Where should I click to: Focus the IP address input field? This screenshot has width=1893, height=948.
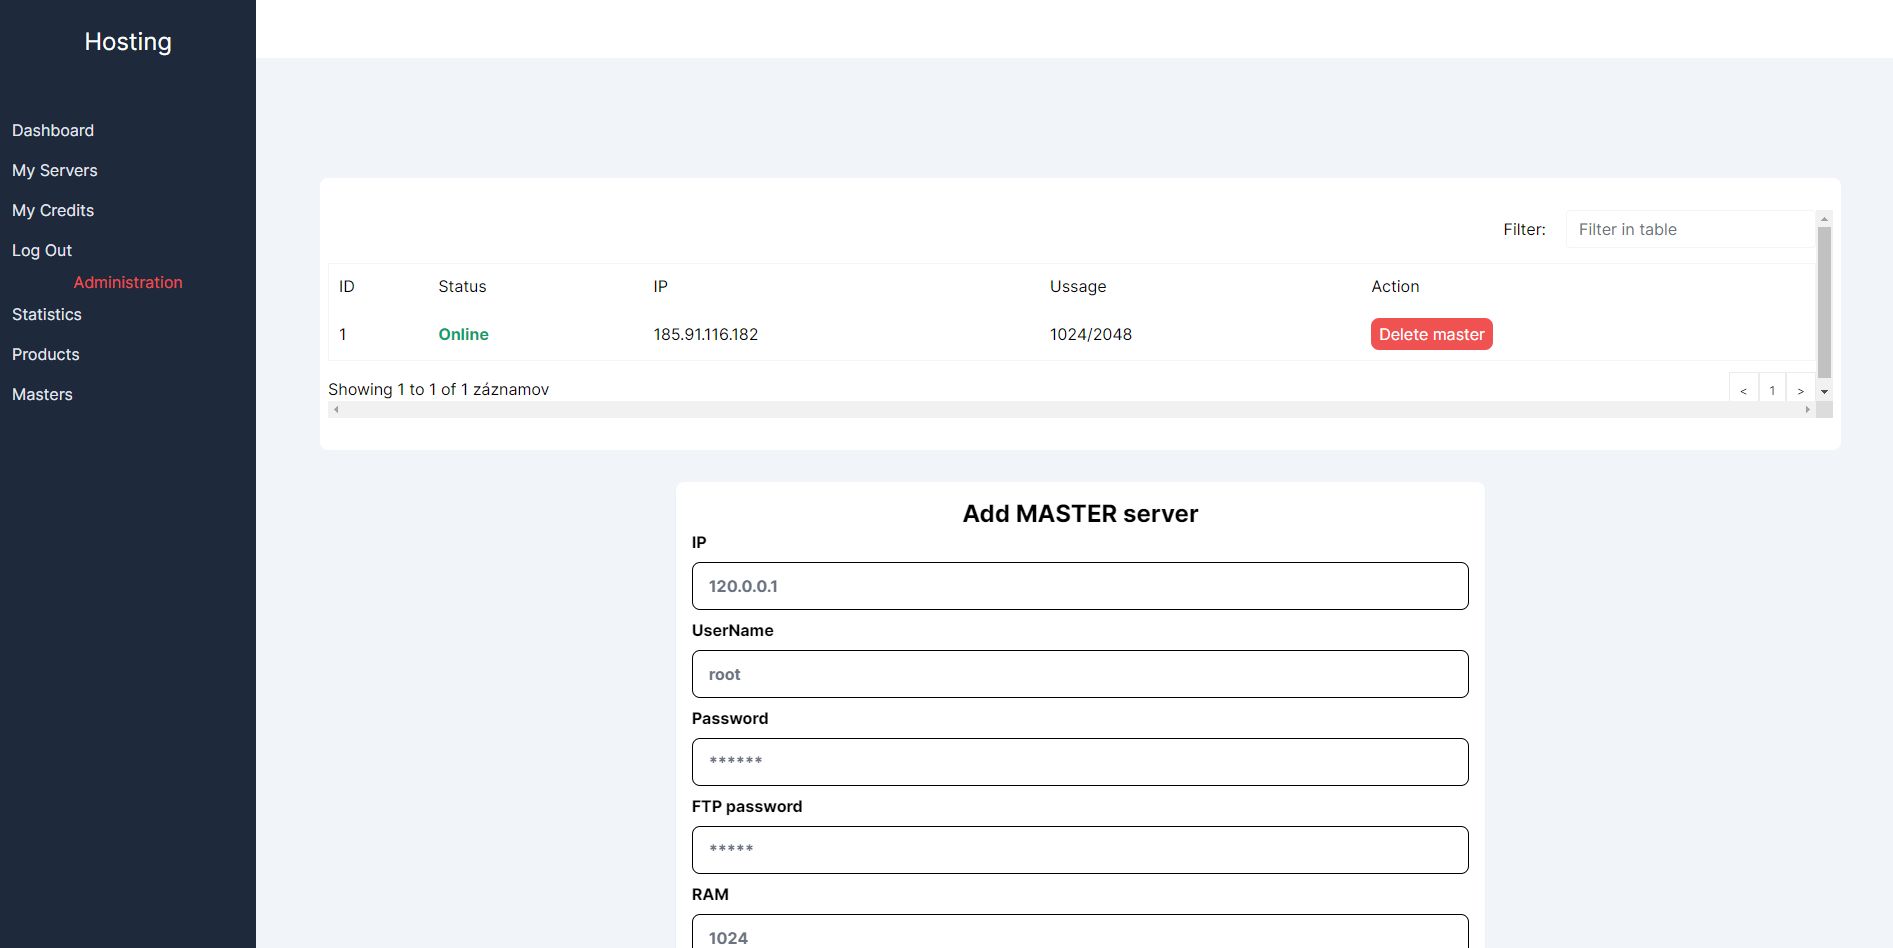(1080, 586)
